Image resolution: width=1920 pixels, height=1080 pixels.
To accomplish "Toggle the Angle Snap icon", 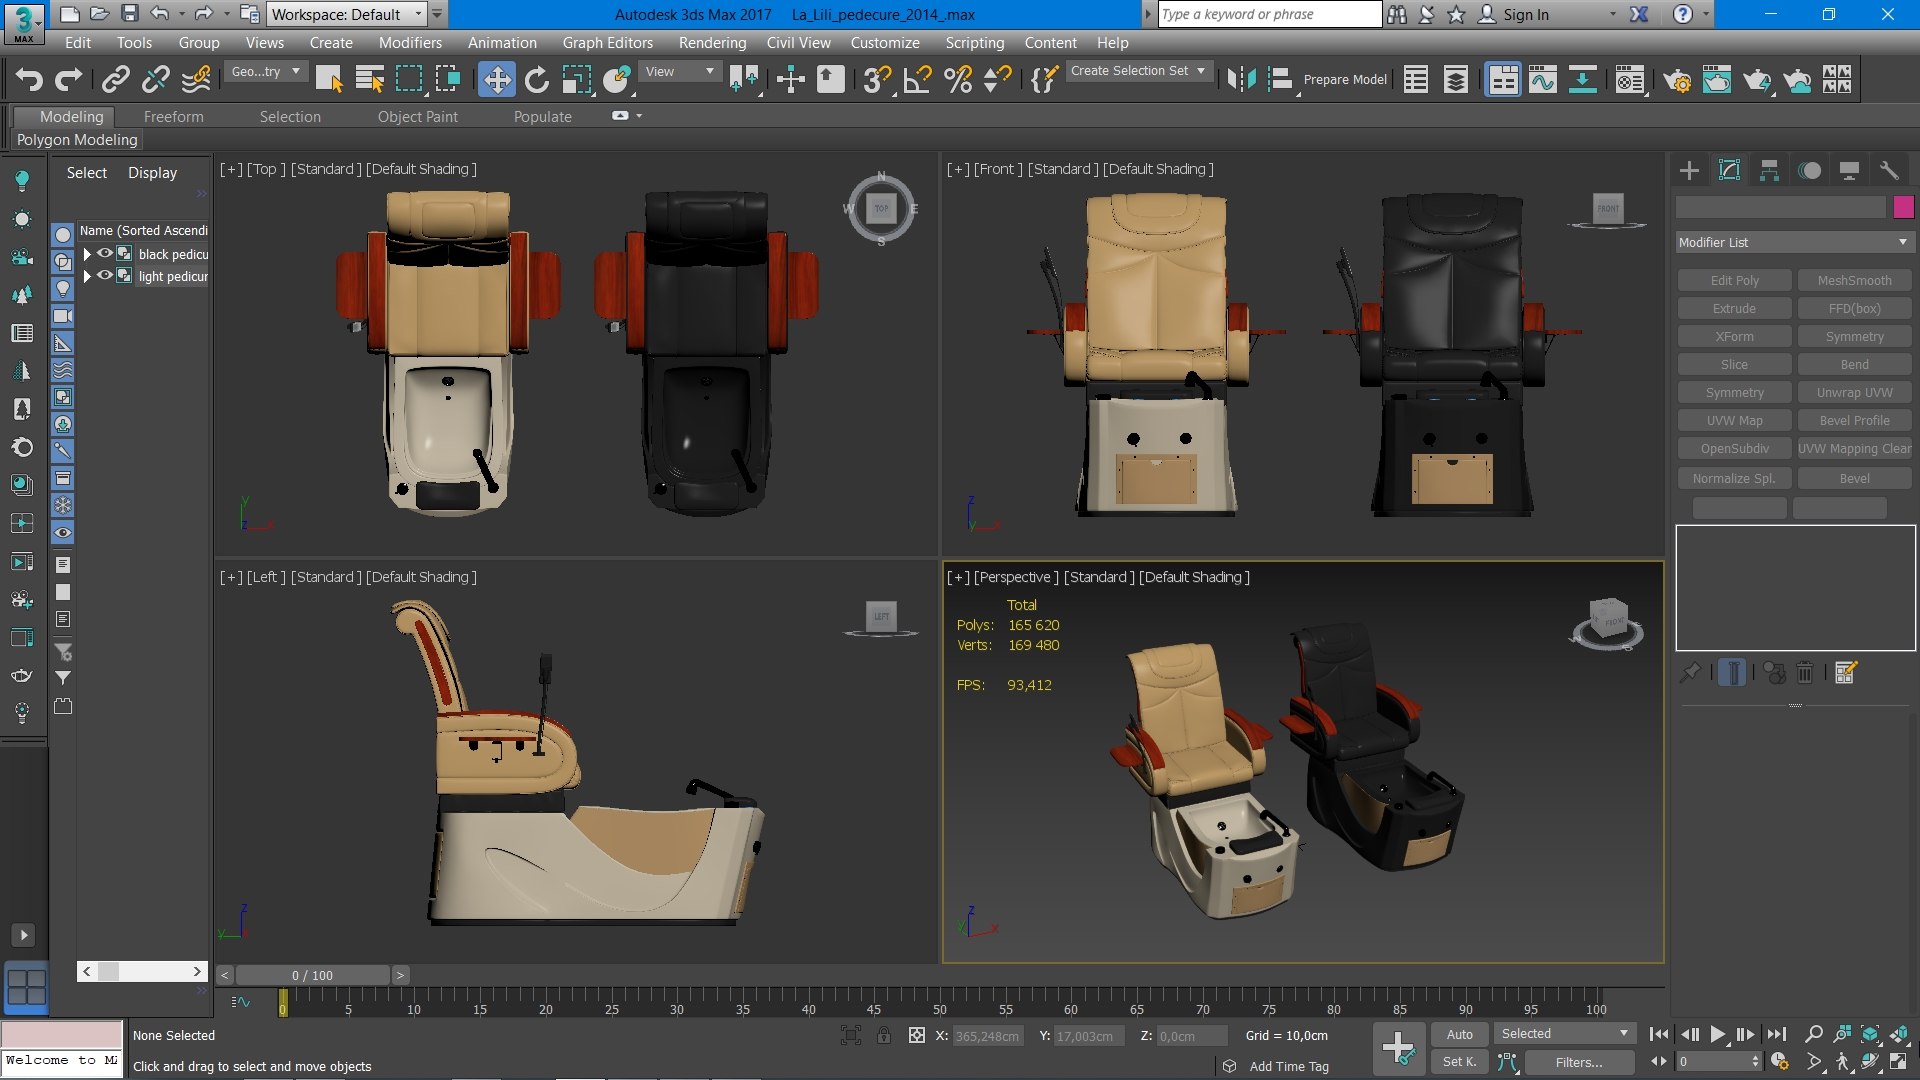I will [917, 79].
